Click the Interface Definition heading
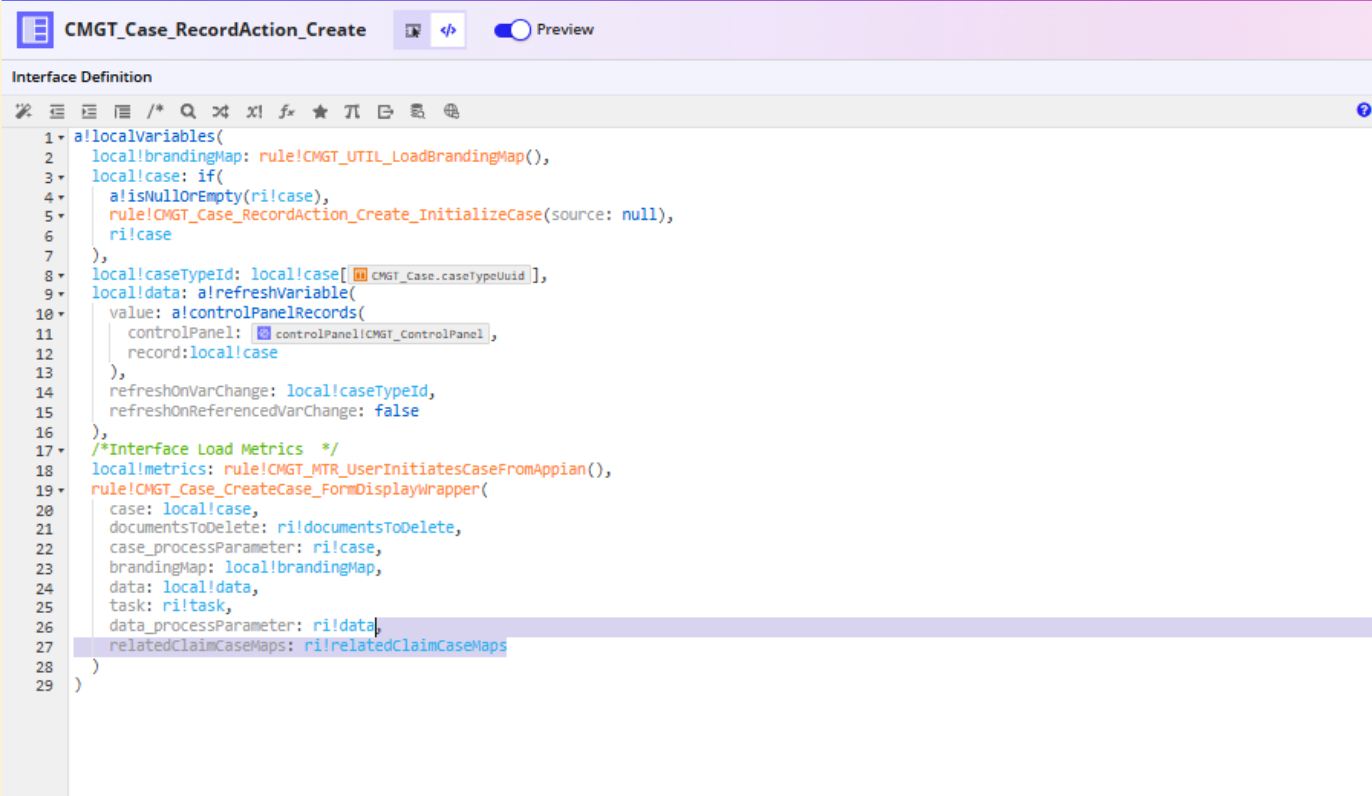The height and width of the screenshot is (796, 1372). tap(82, 77)
